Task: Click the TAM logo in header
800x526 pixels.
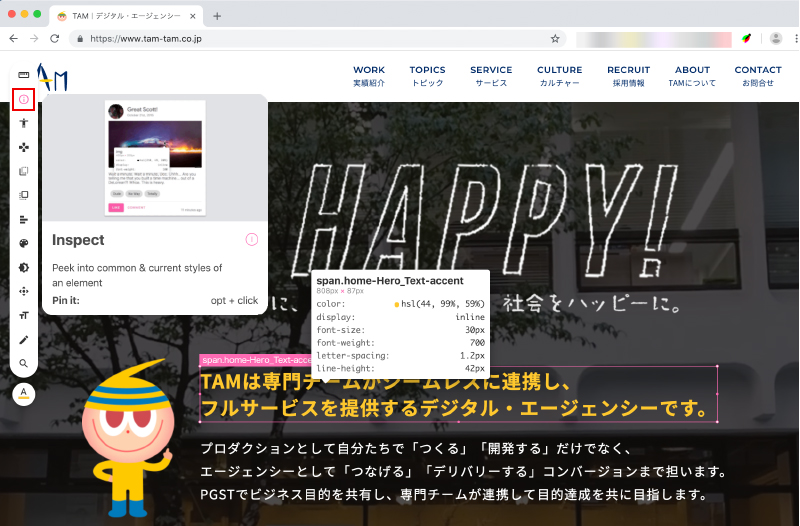Action: click(53, 78)
